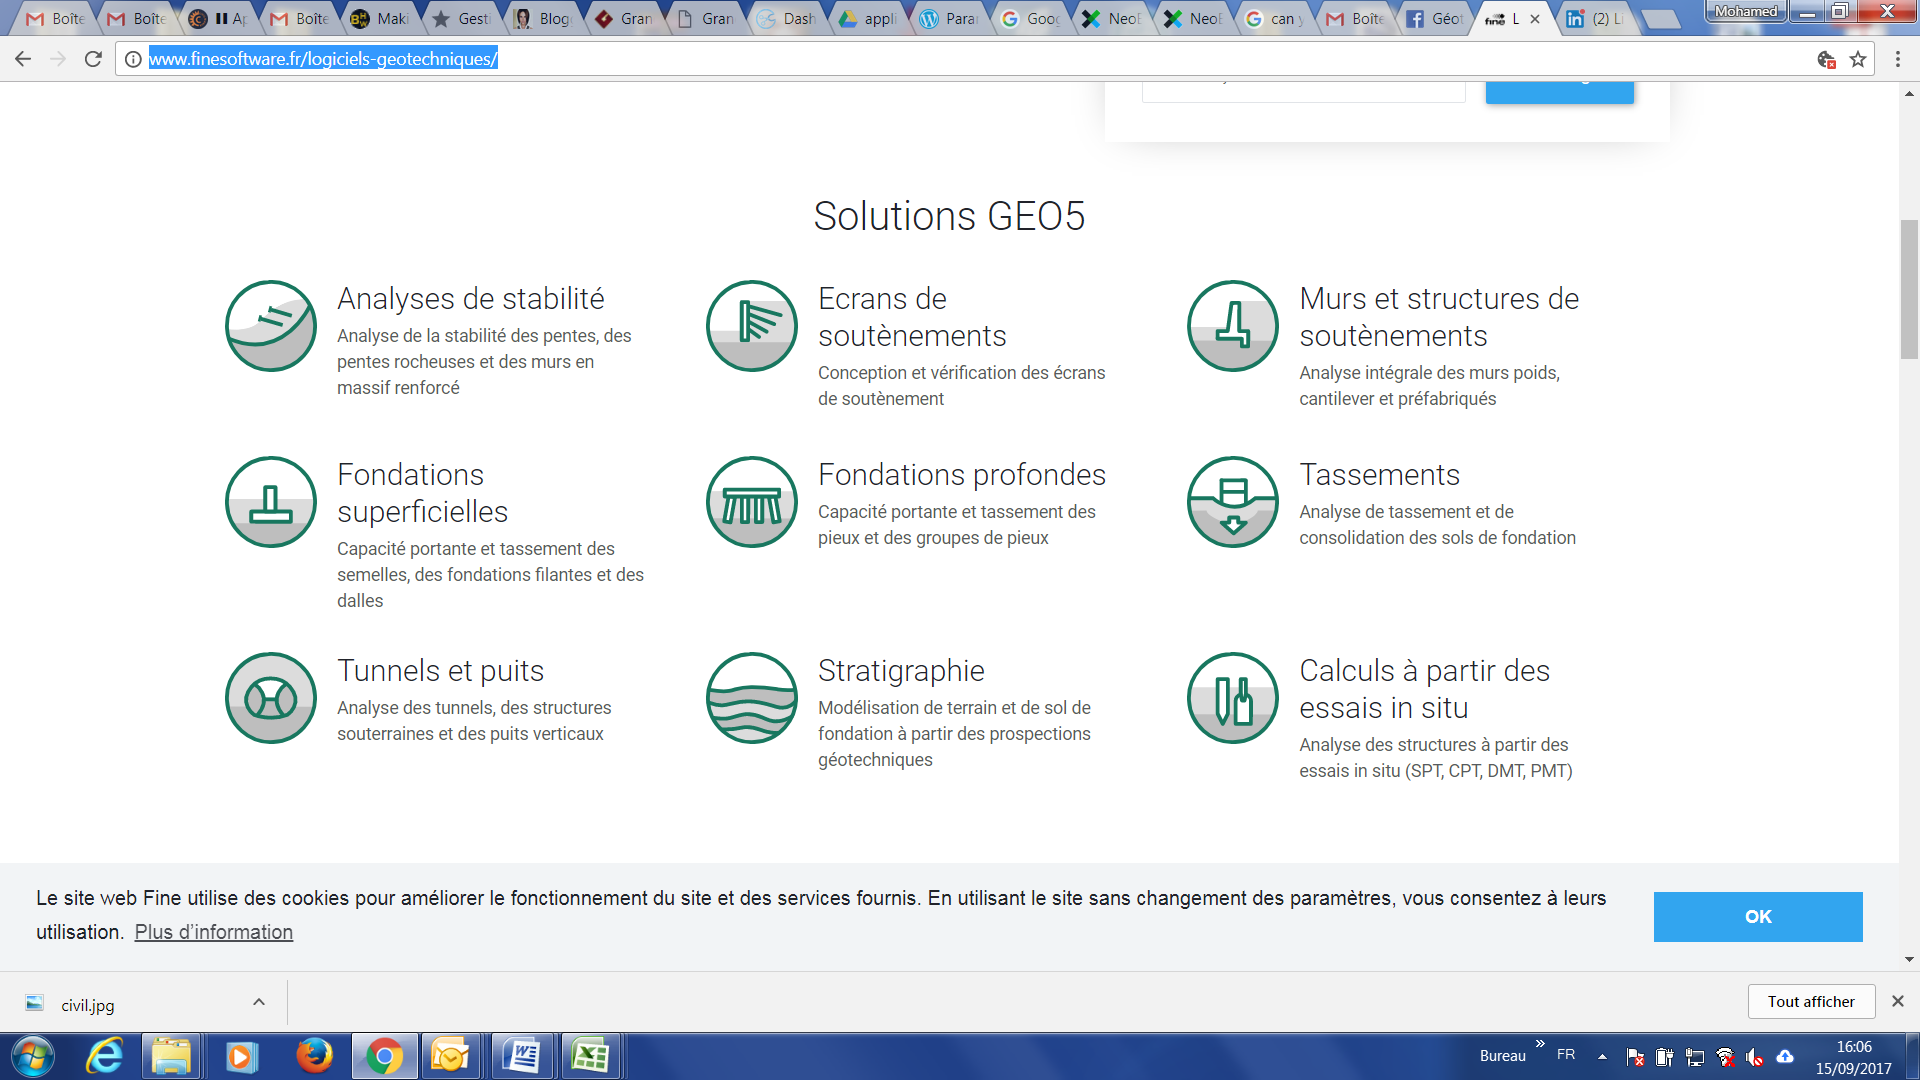Open the Chrome three-dot menu
Viewport: 1920px width, 1080px height.
click(x=1898, y=59)
